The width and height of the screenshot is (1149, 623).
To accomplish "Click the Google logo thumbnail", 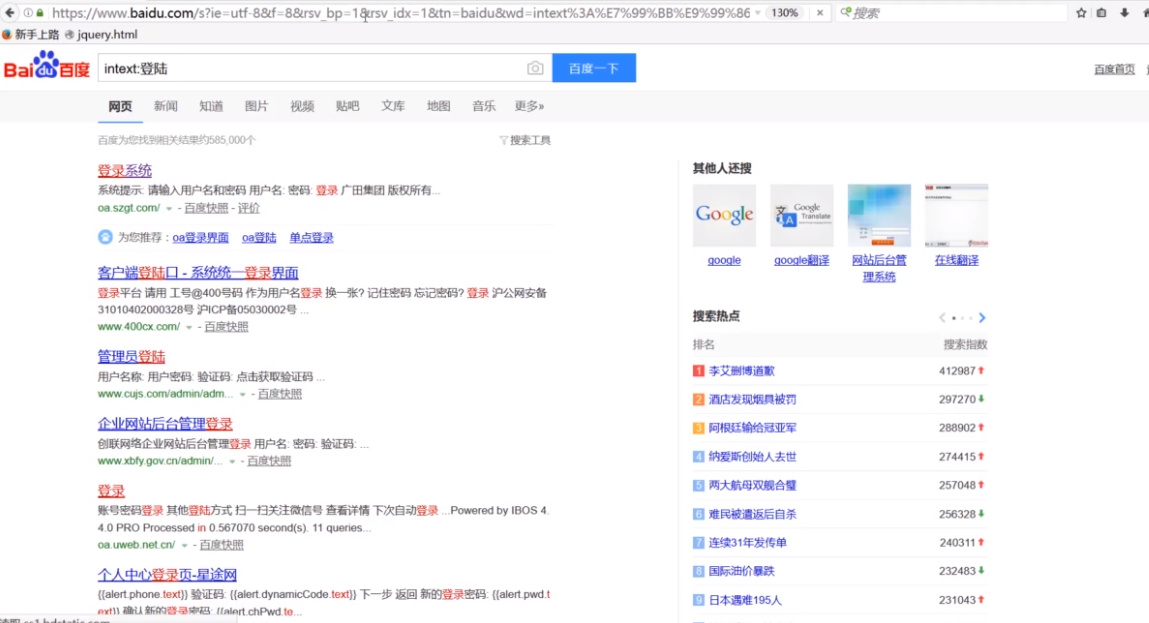I will point(724,215).
